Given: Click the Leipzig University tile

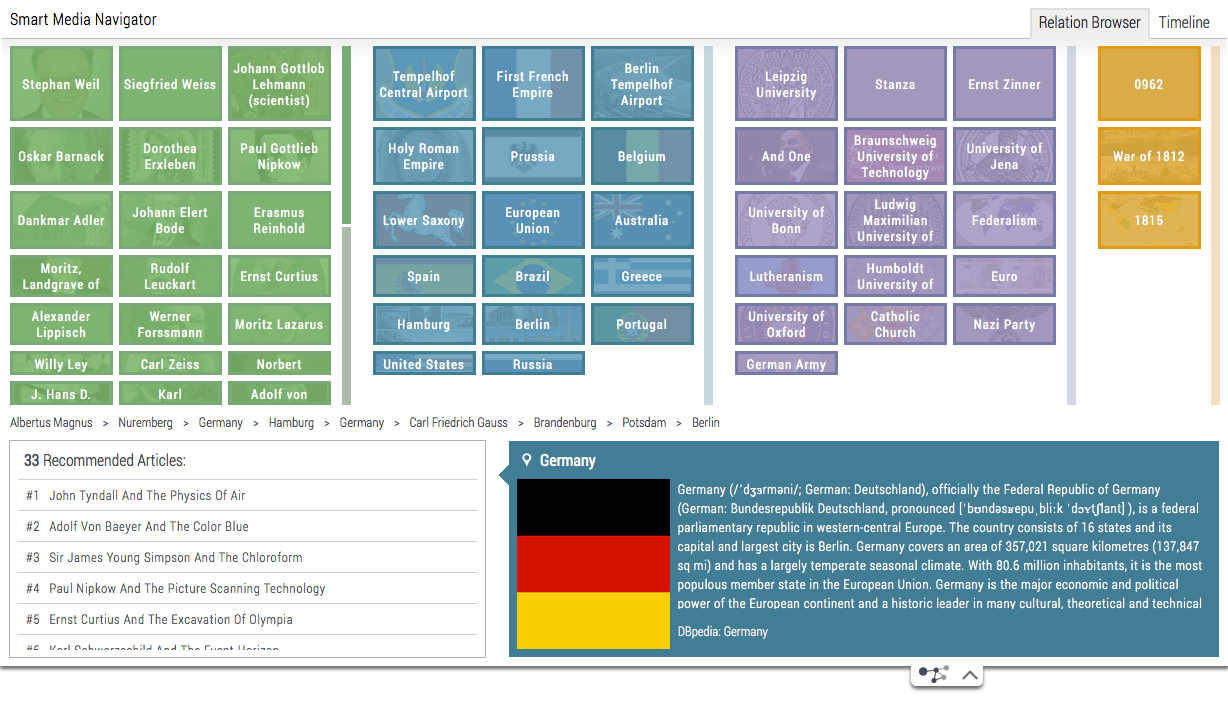Looking at the screenshot, I should tap(786, 84).
